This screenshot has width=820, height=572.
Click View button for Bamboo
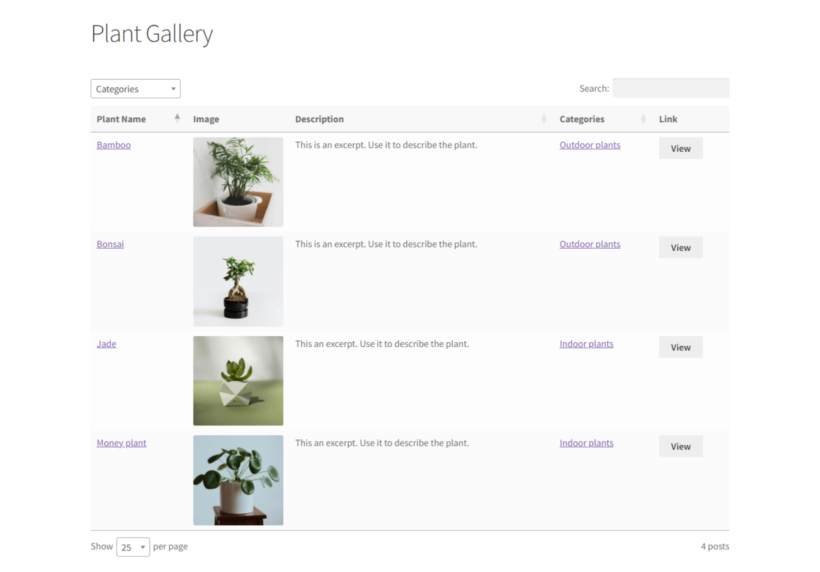point(680,148)
